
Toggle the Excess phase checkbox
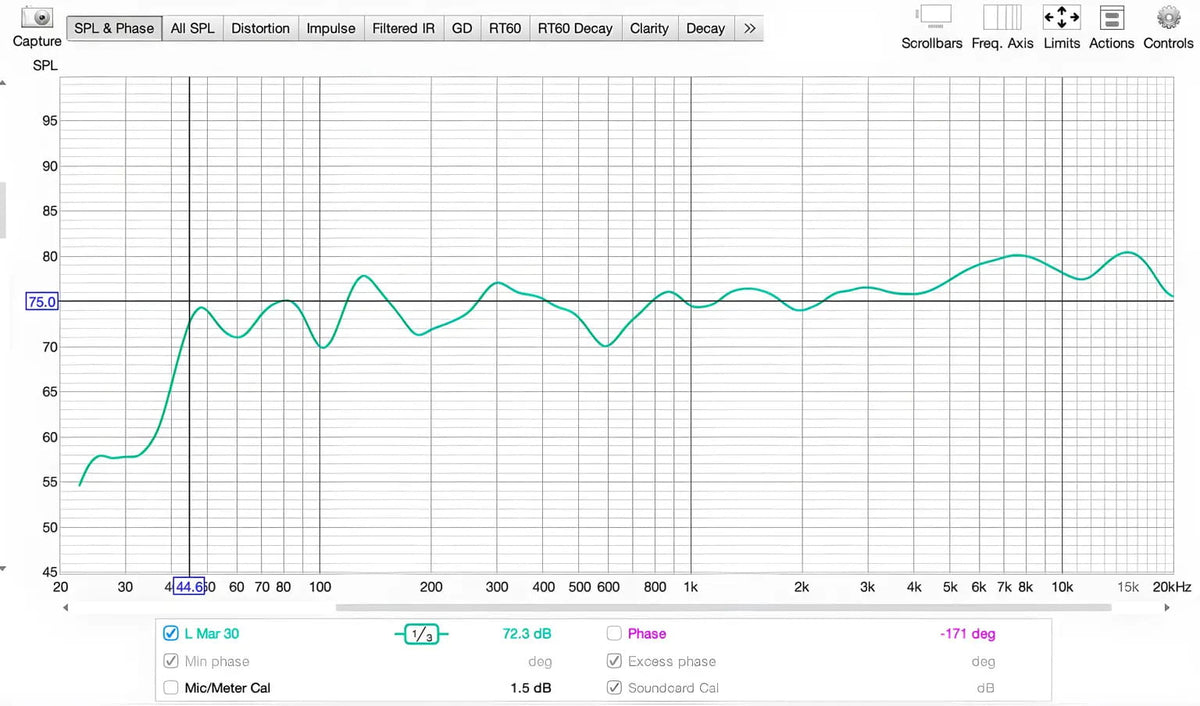(614, 661)
